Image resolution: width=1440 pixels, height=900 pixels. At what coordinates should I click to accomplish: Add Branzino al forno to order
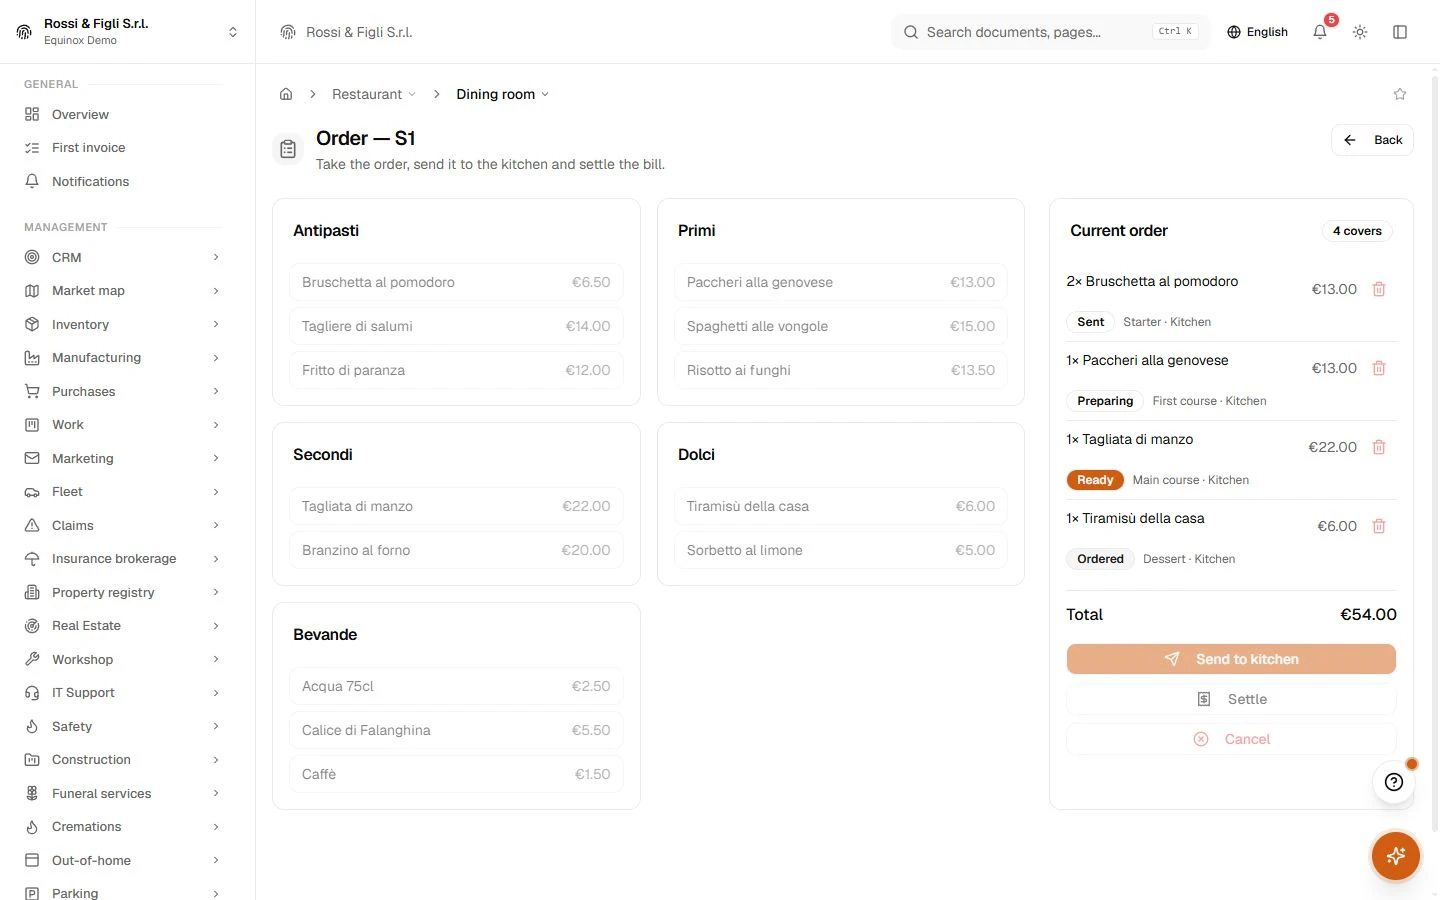[456, 550]
